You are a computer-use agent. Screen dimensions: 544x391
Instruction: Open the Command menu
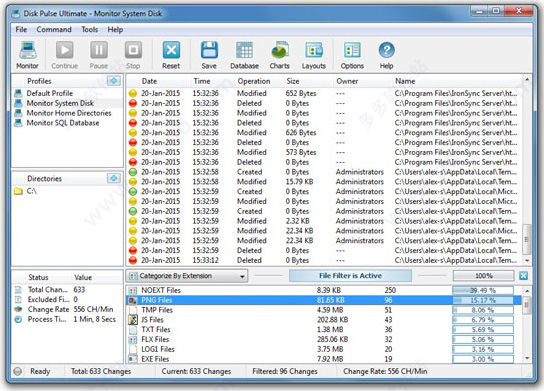[x=54, y=29]
